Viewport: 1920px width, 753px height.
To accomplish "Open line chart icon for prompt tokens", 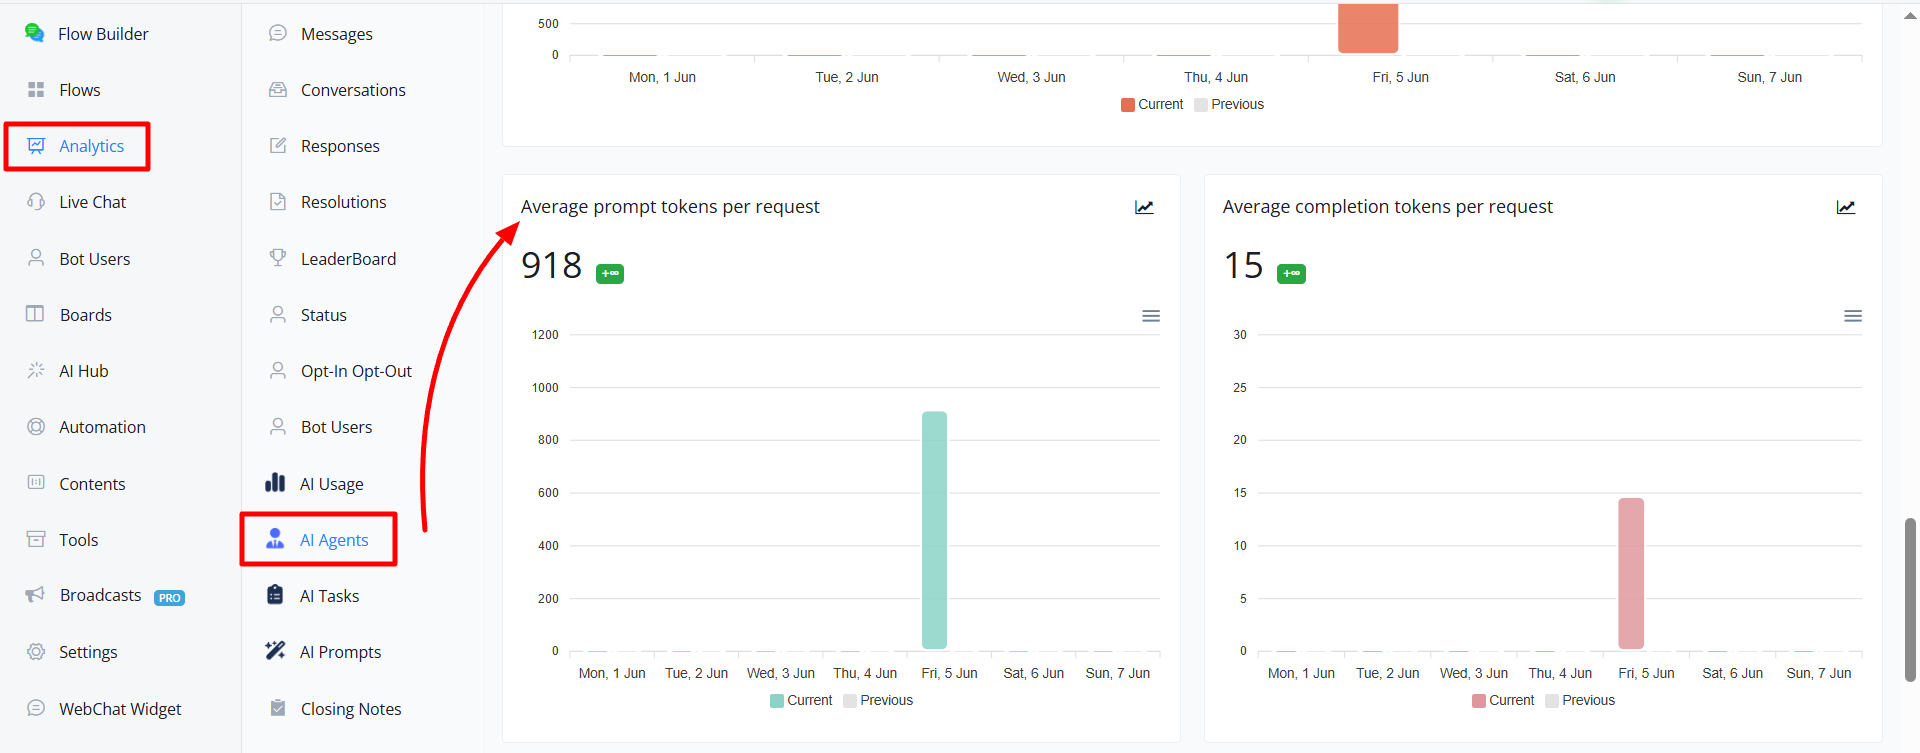I will pos(1144,207).
